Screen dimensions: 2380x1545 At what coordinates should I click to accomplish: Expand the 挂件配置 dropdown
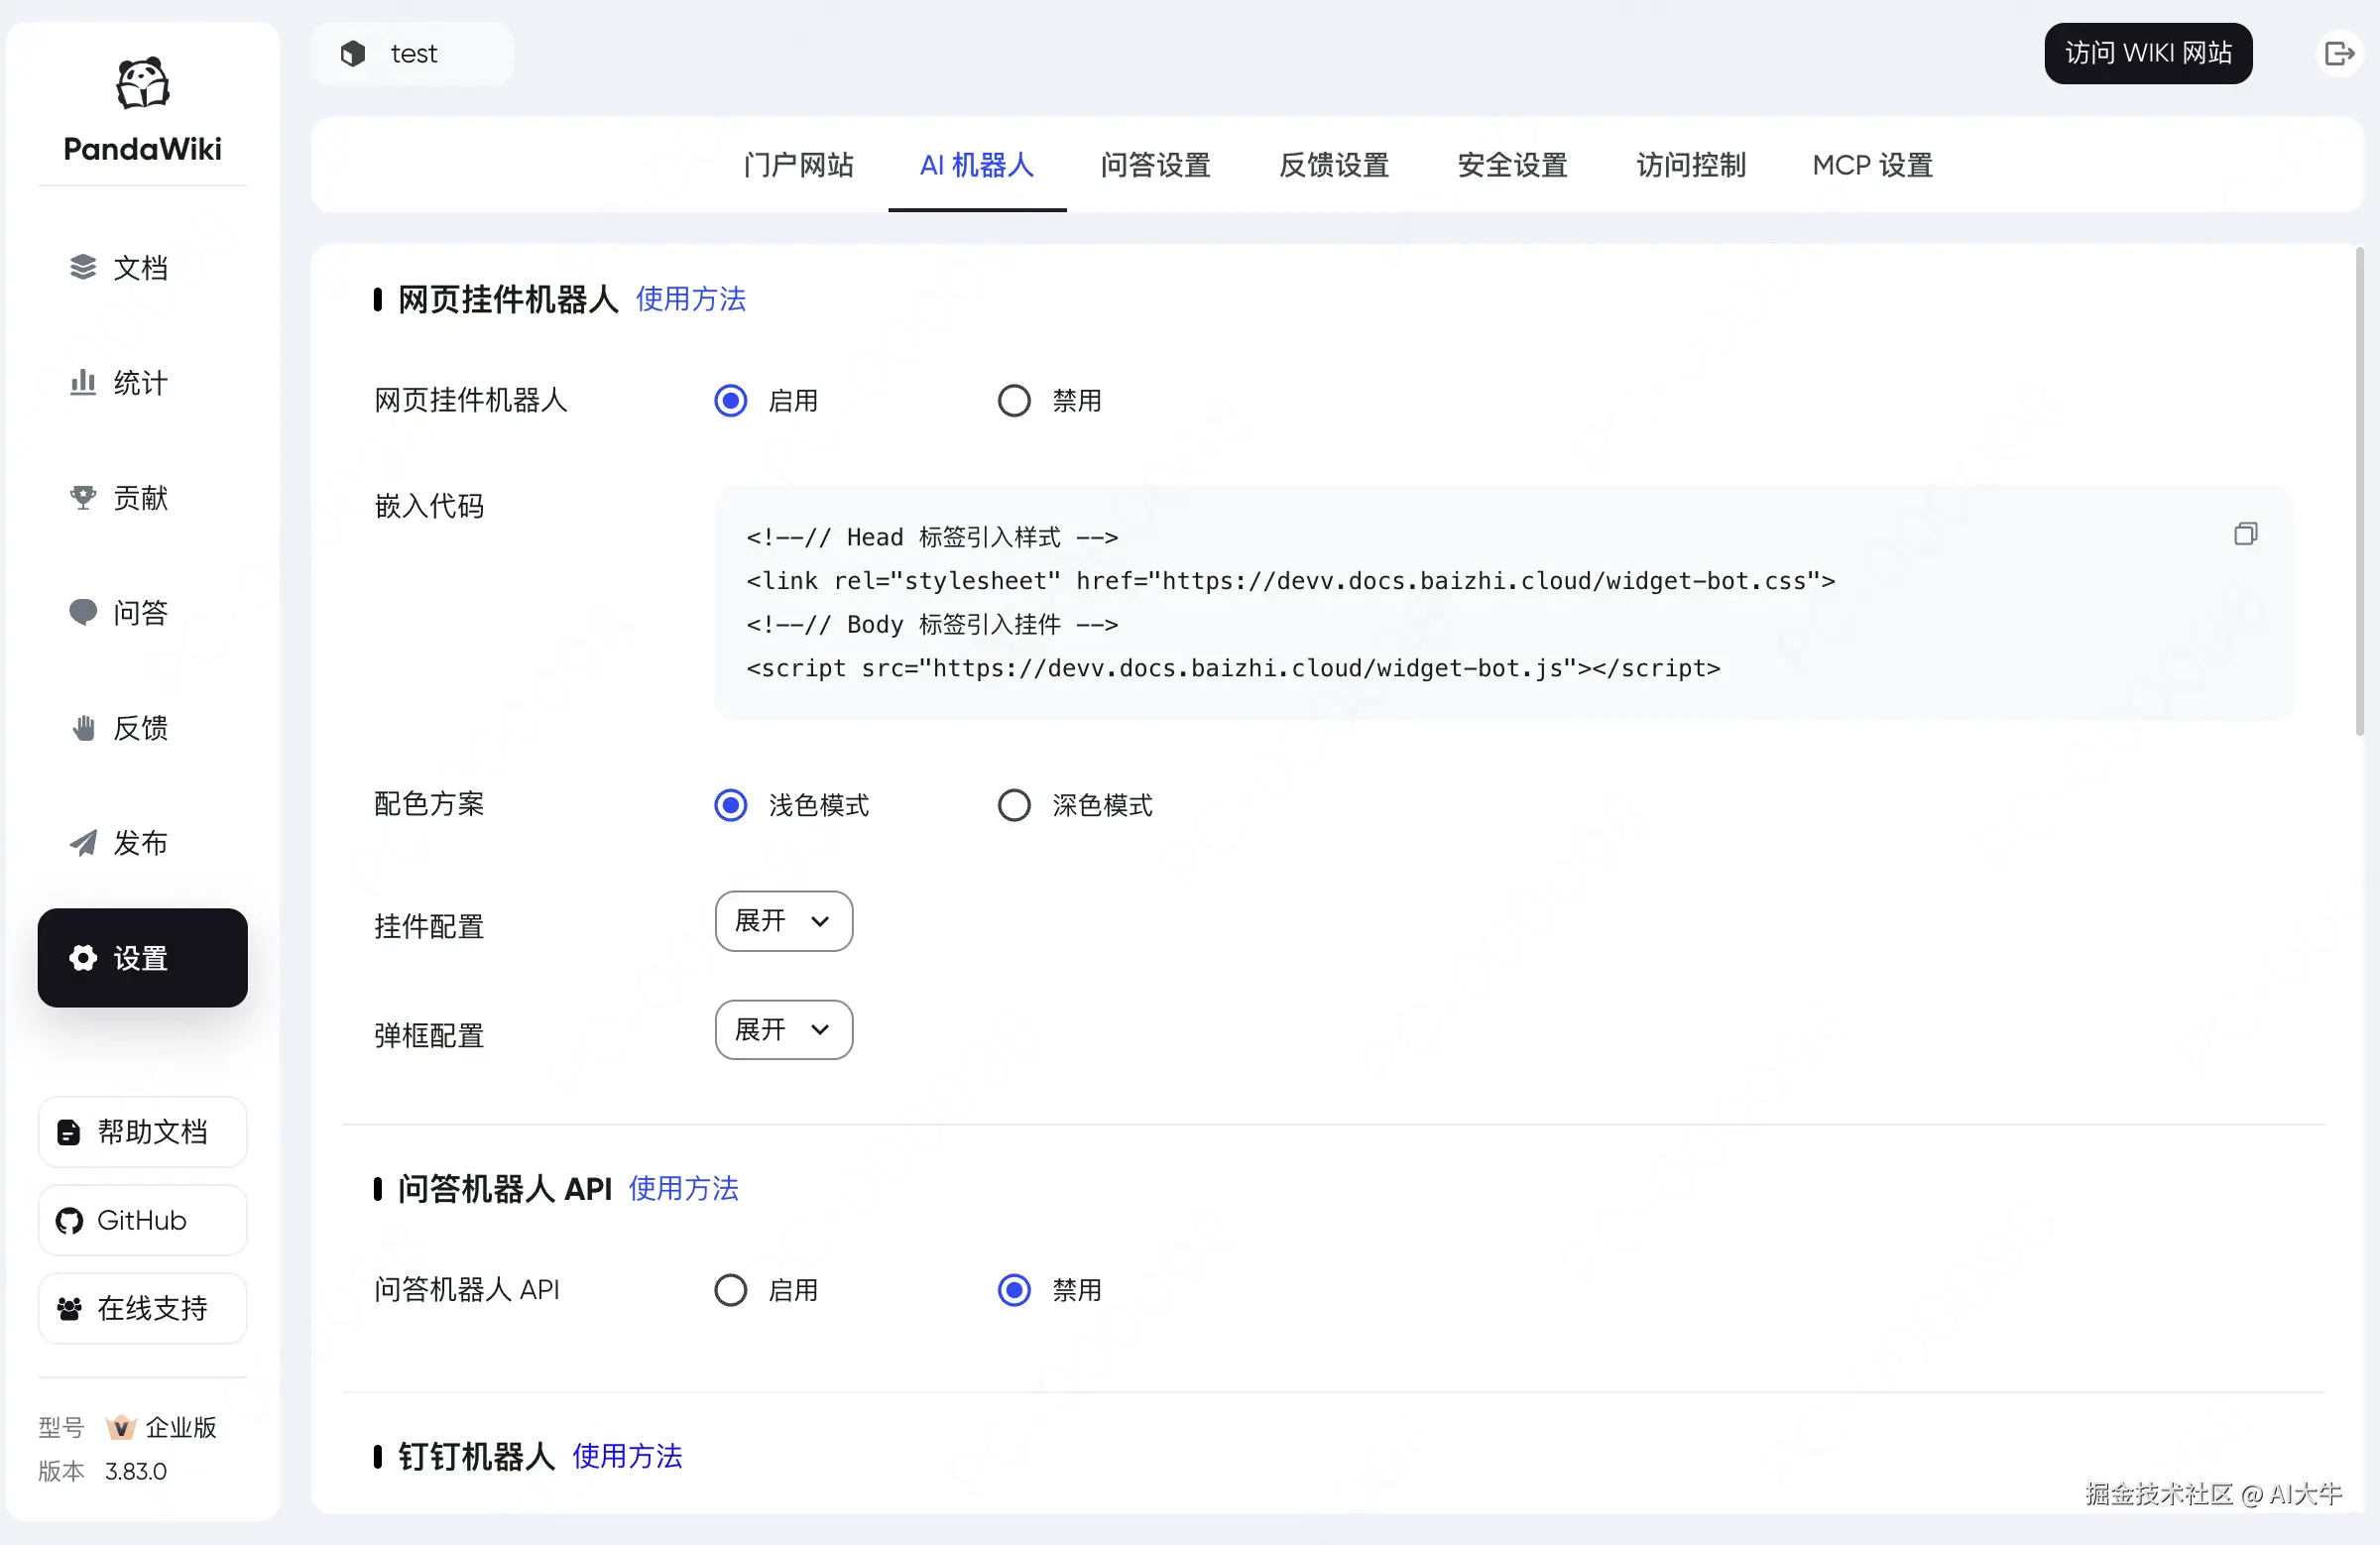783,921
